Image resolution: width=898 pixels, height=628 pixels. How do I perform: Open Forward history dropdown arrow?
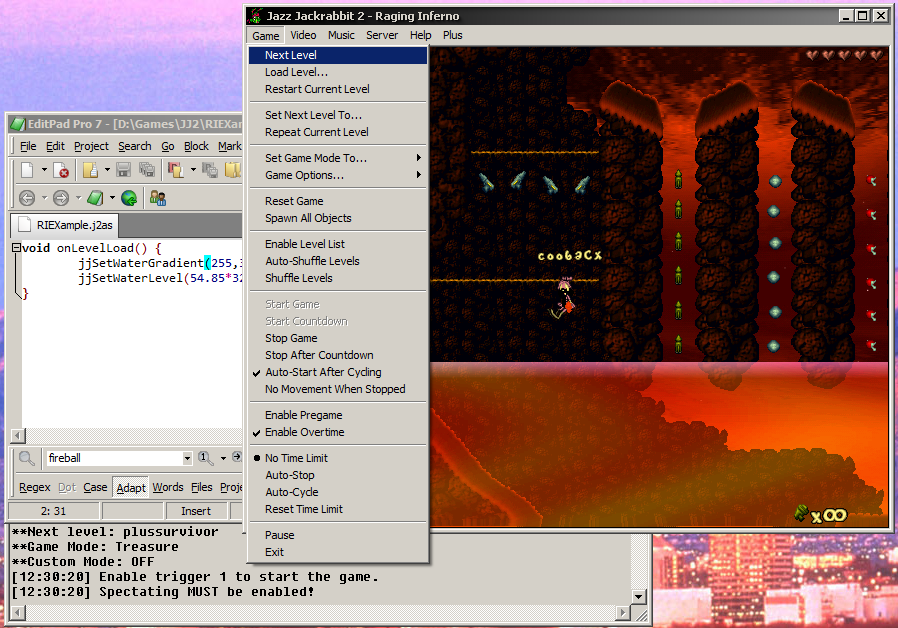[78, 198]
